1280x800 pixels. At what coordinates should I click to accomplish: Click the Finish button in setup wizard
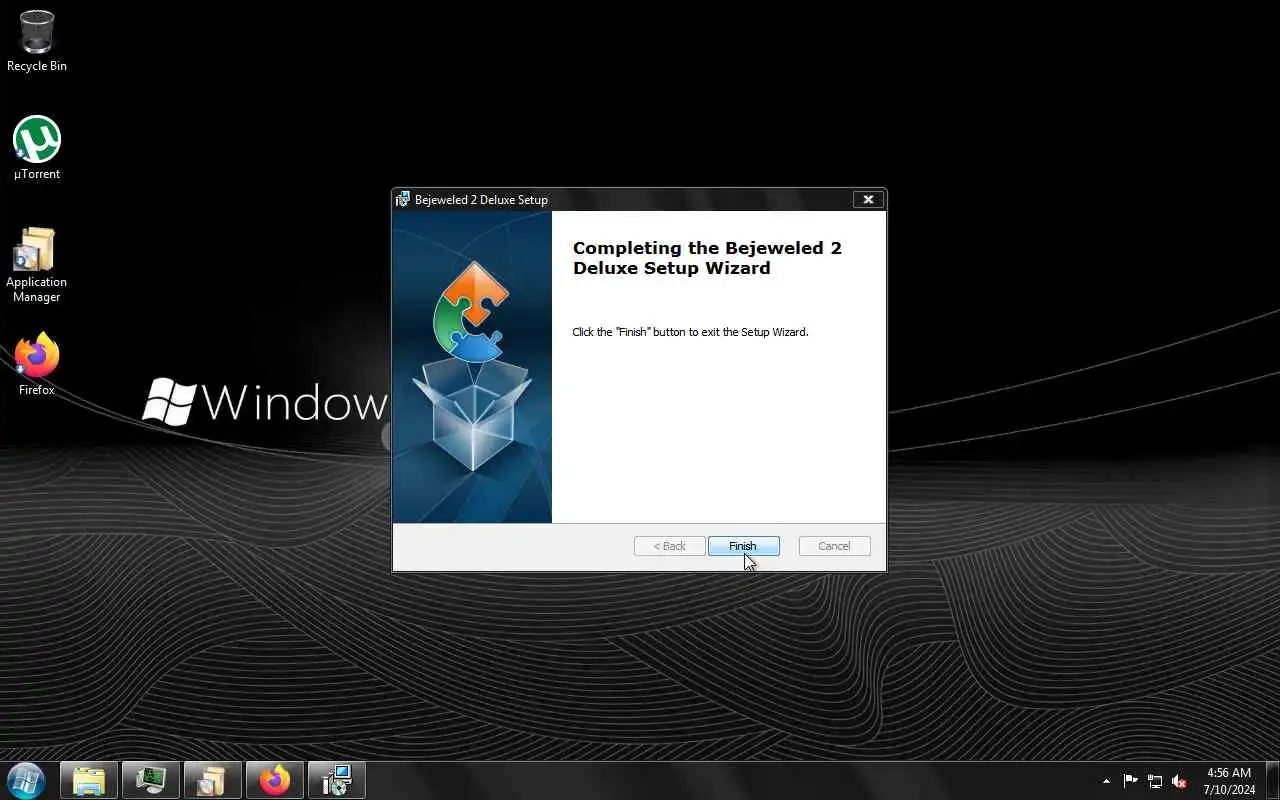[743, 546]
